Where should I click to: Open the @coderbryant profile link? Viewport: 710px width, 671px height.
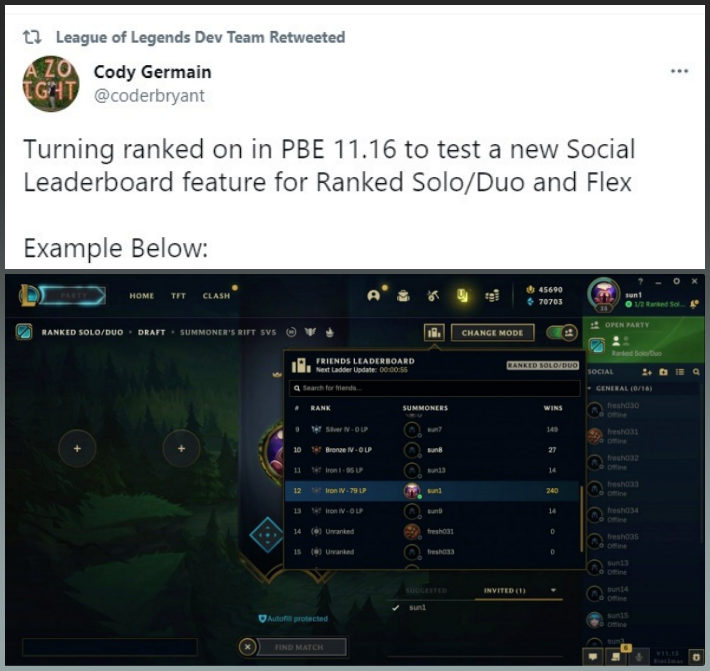(149, 96)
